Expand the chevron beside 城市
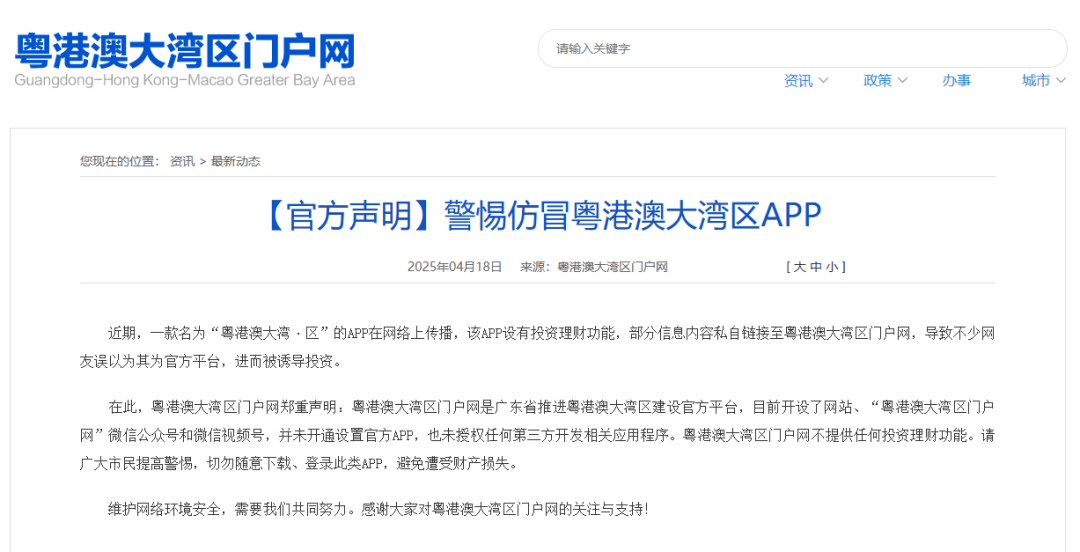Screen dimensions: 1080x552 click(1061, 81)
